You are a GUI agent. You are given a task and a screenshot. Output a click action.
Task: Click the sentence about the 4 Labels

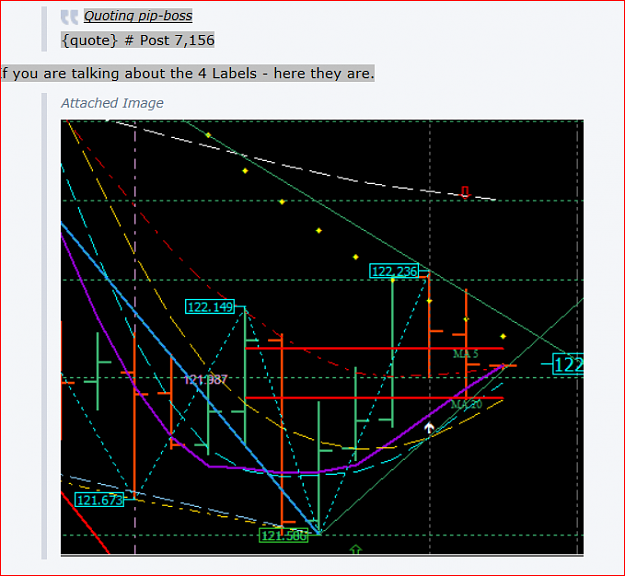point(187,73)
